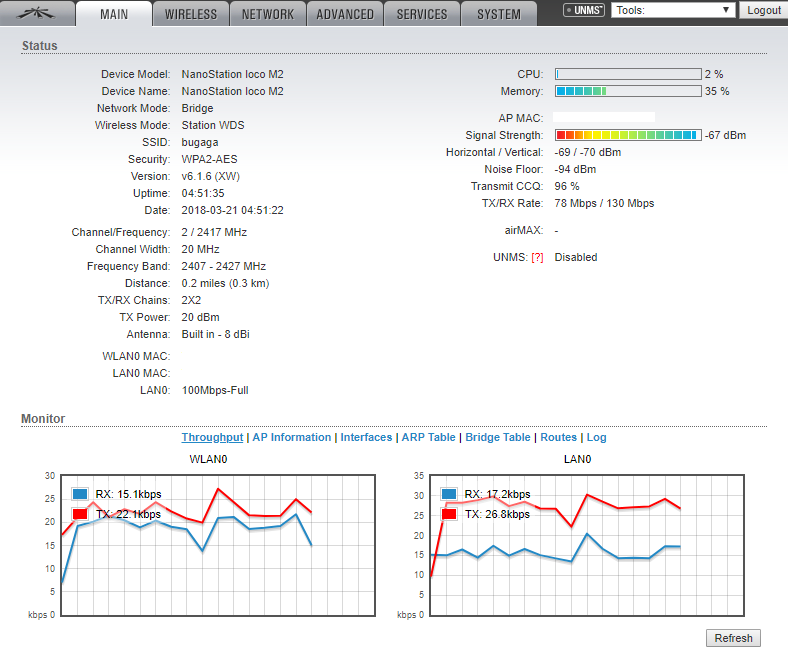Click Frequency Band value 2407 - 2427 MHz
This screenshot has height=658, width=788.
[224, 266]
